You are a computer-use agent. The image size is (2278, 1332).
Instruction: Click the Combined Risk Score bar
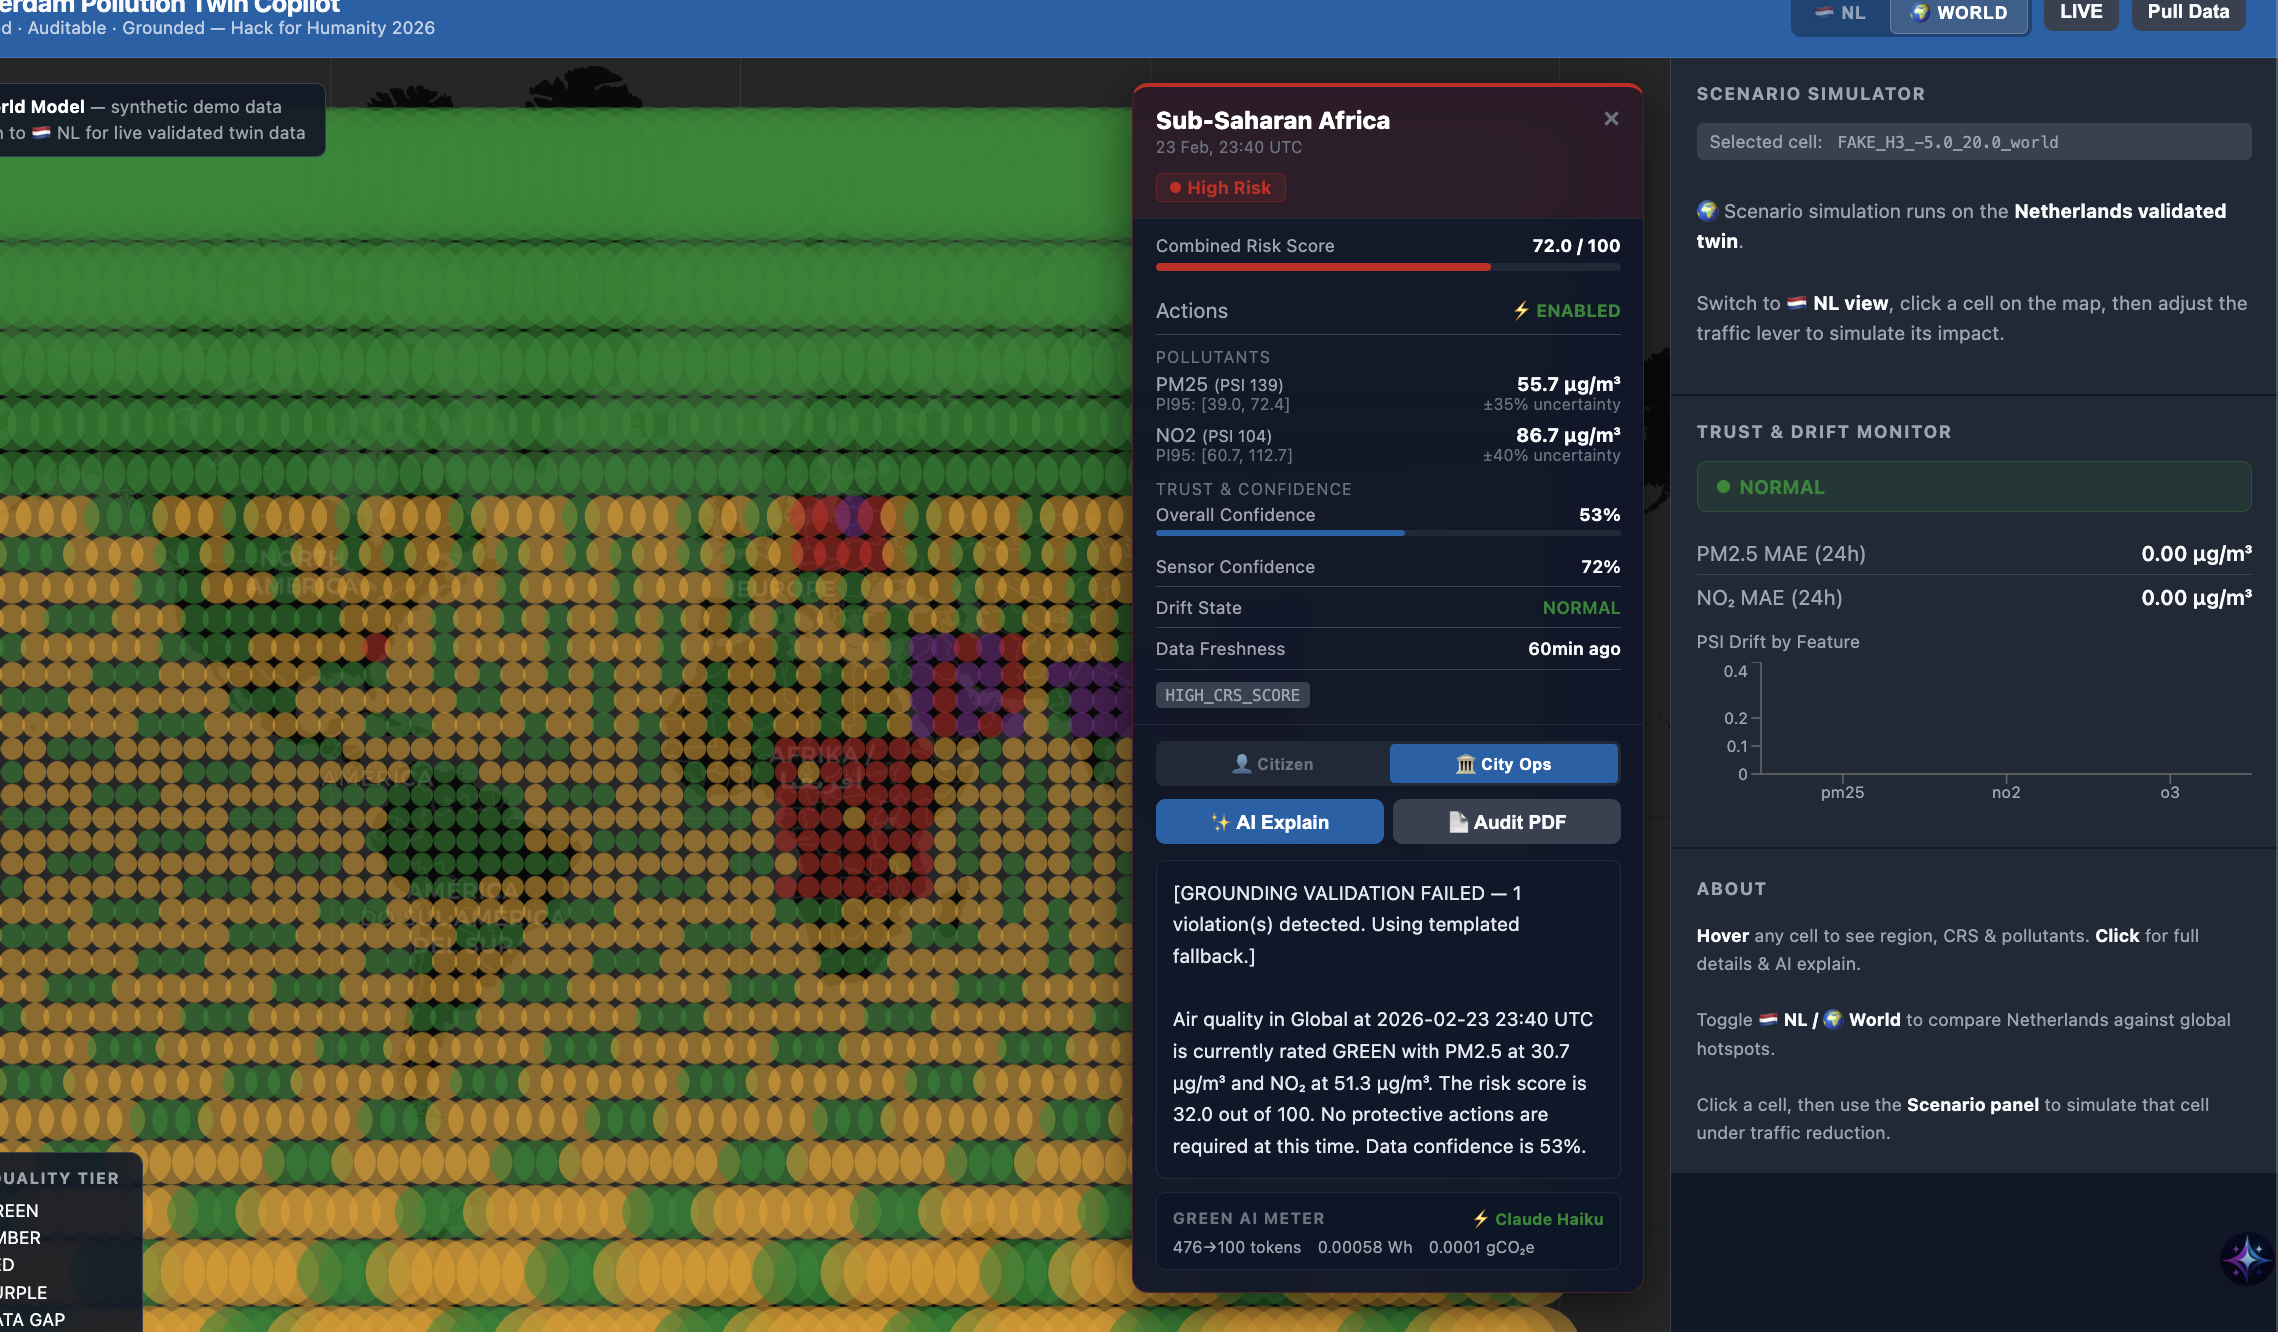point(1387,267)
